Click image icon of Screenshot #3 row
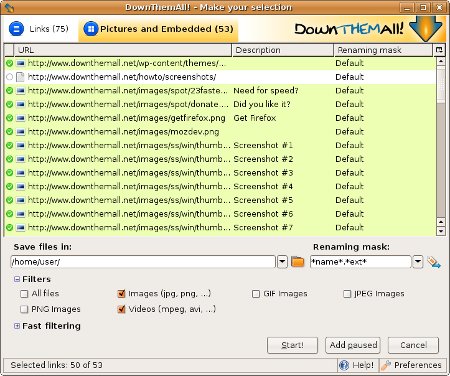The height and width of the screenshot is (376, 450). coord(21,173)
